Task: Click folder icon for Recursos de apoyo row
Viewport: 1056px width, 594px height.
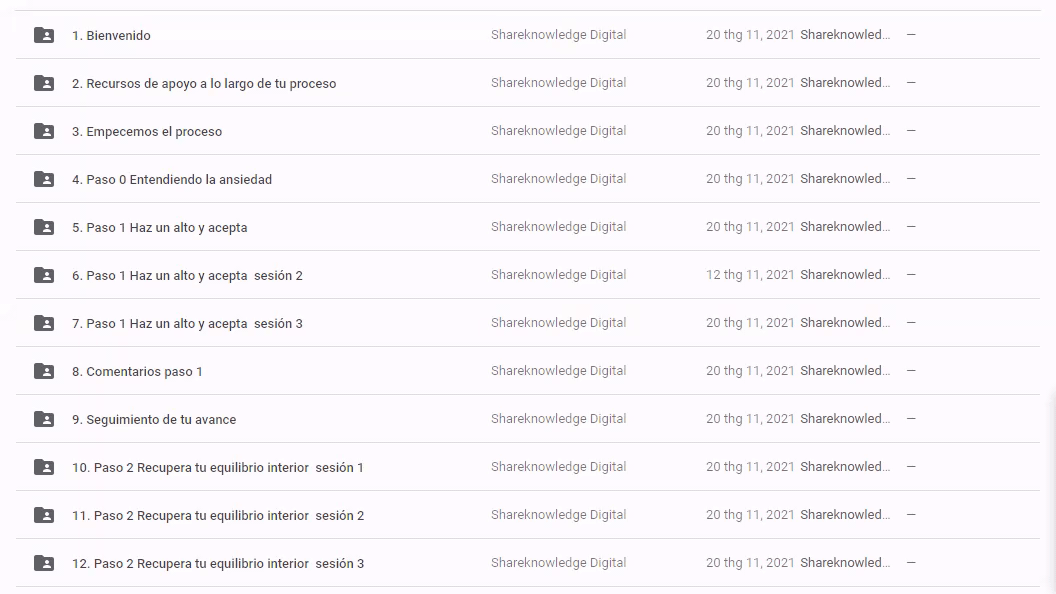Action: pyautogui.click(x=44, y=83)
